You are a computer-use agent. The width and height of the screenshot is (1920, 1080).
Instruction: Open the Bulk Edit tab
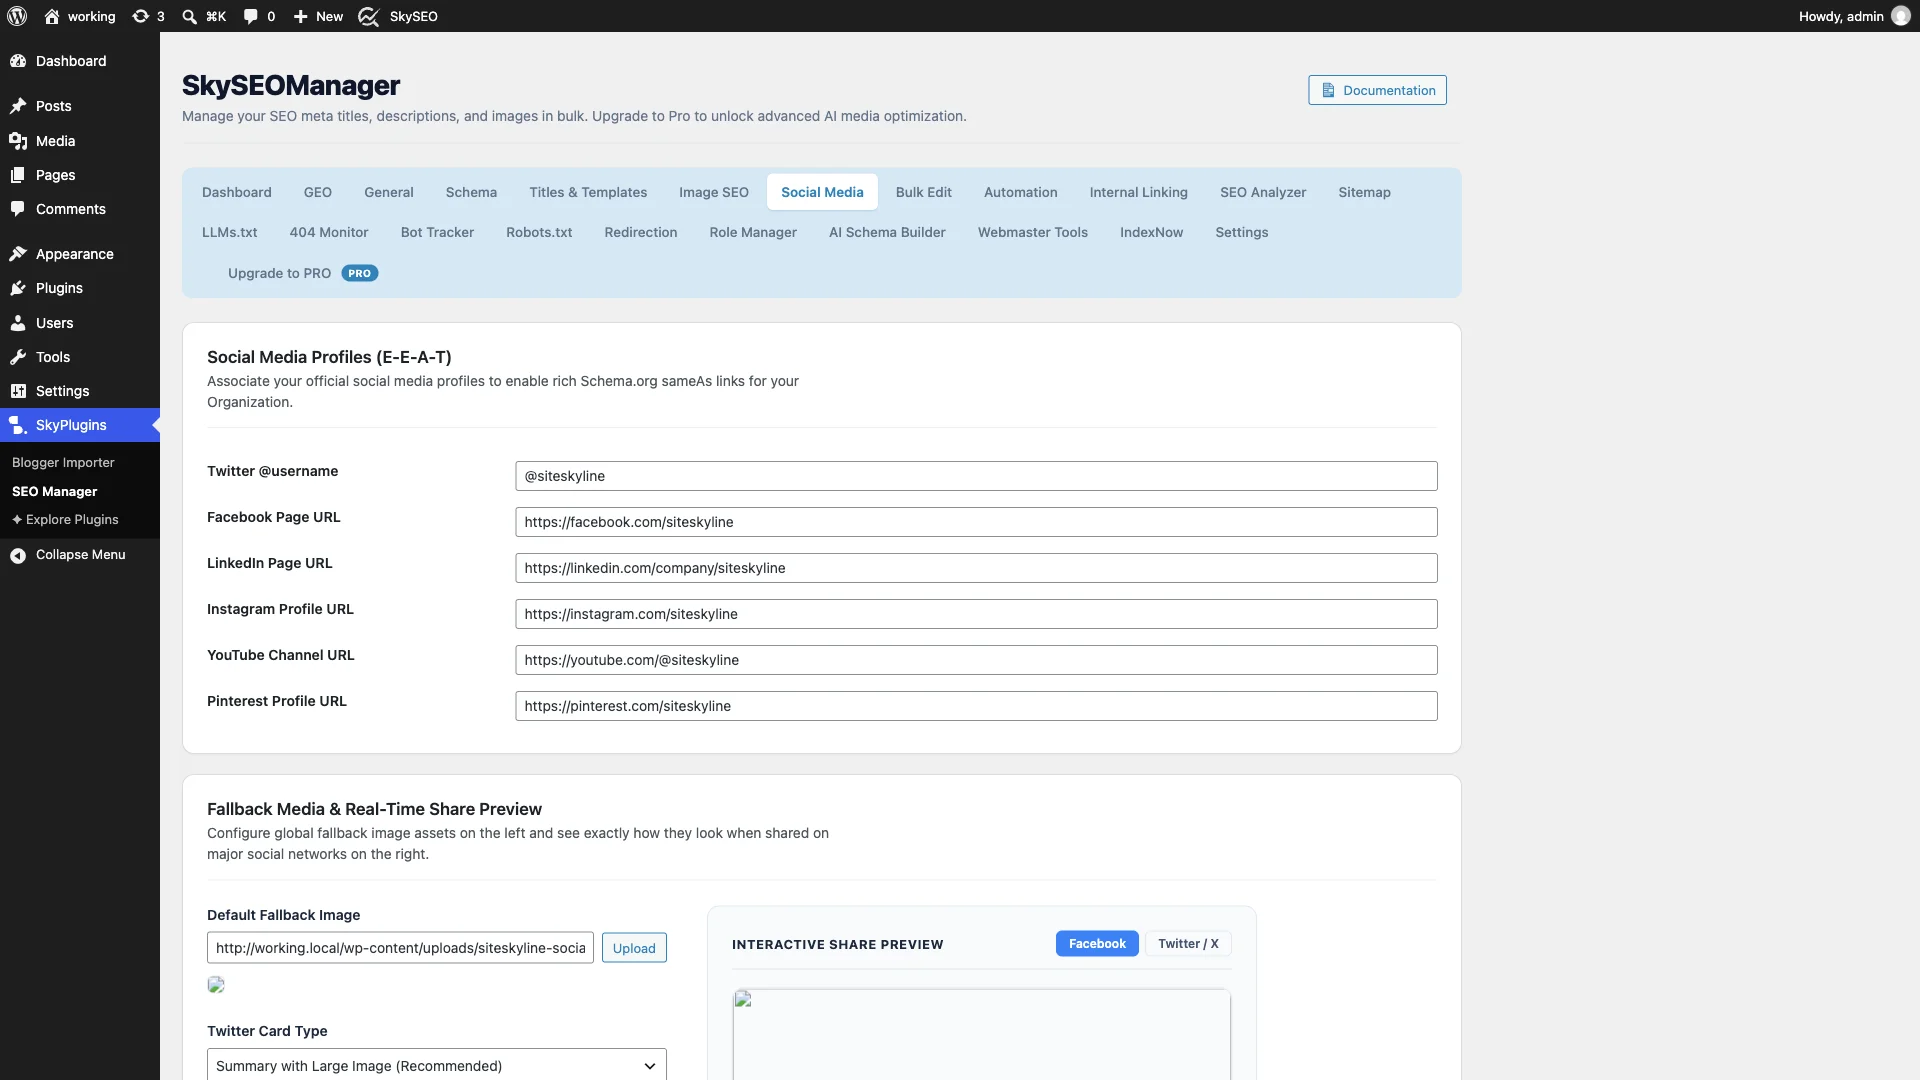923,192
